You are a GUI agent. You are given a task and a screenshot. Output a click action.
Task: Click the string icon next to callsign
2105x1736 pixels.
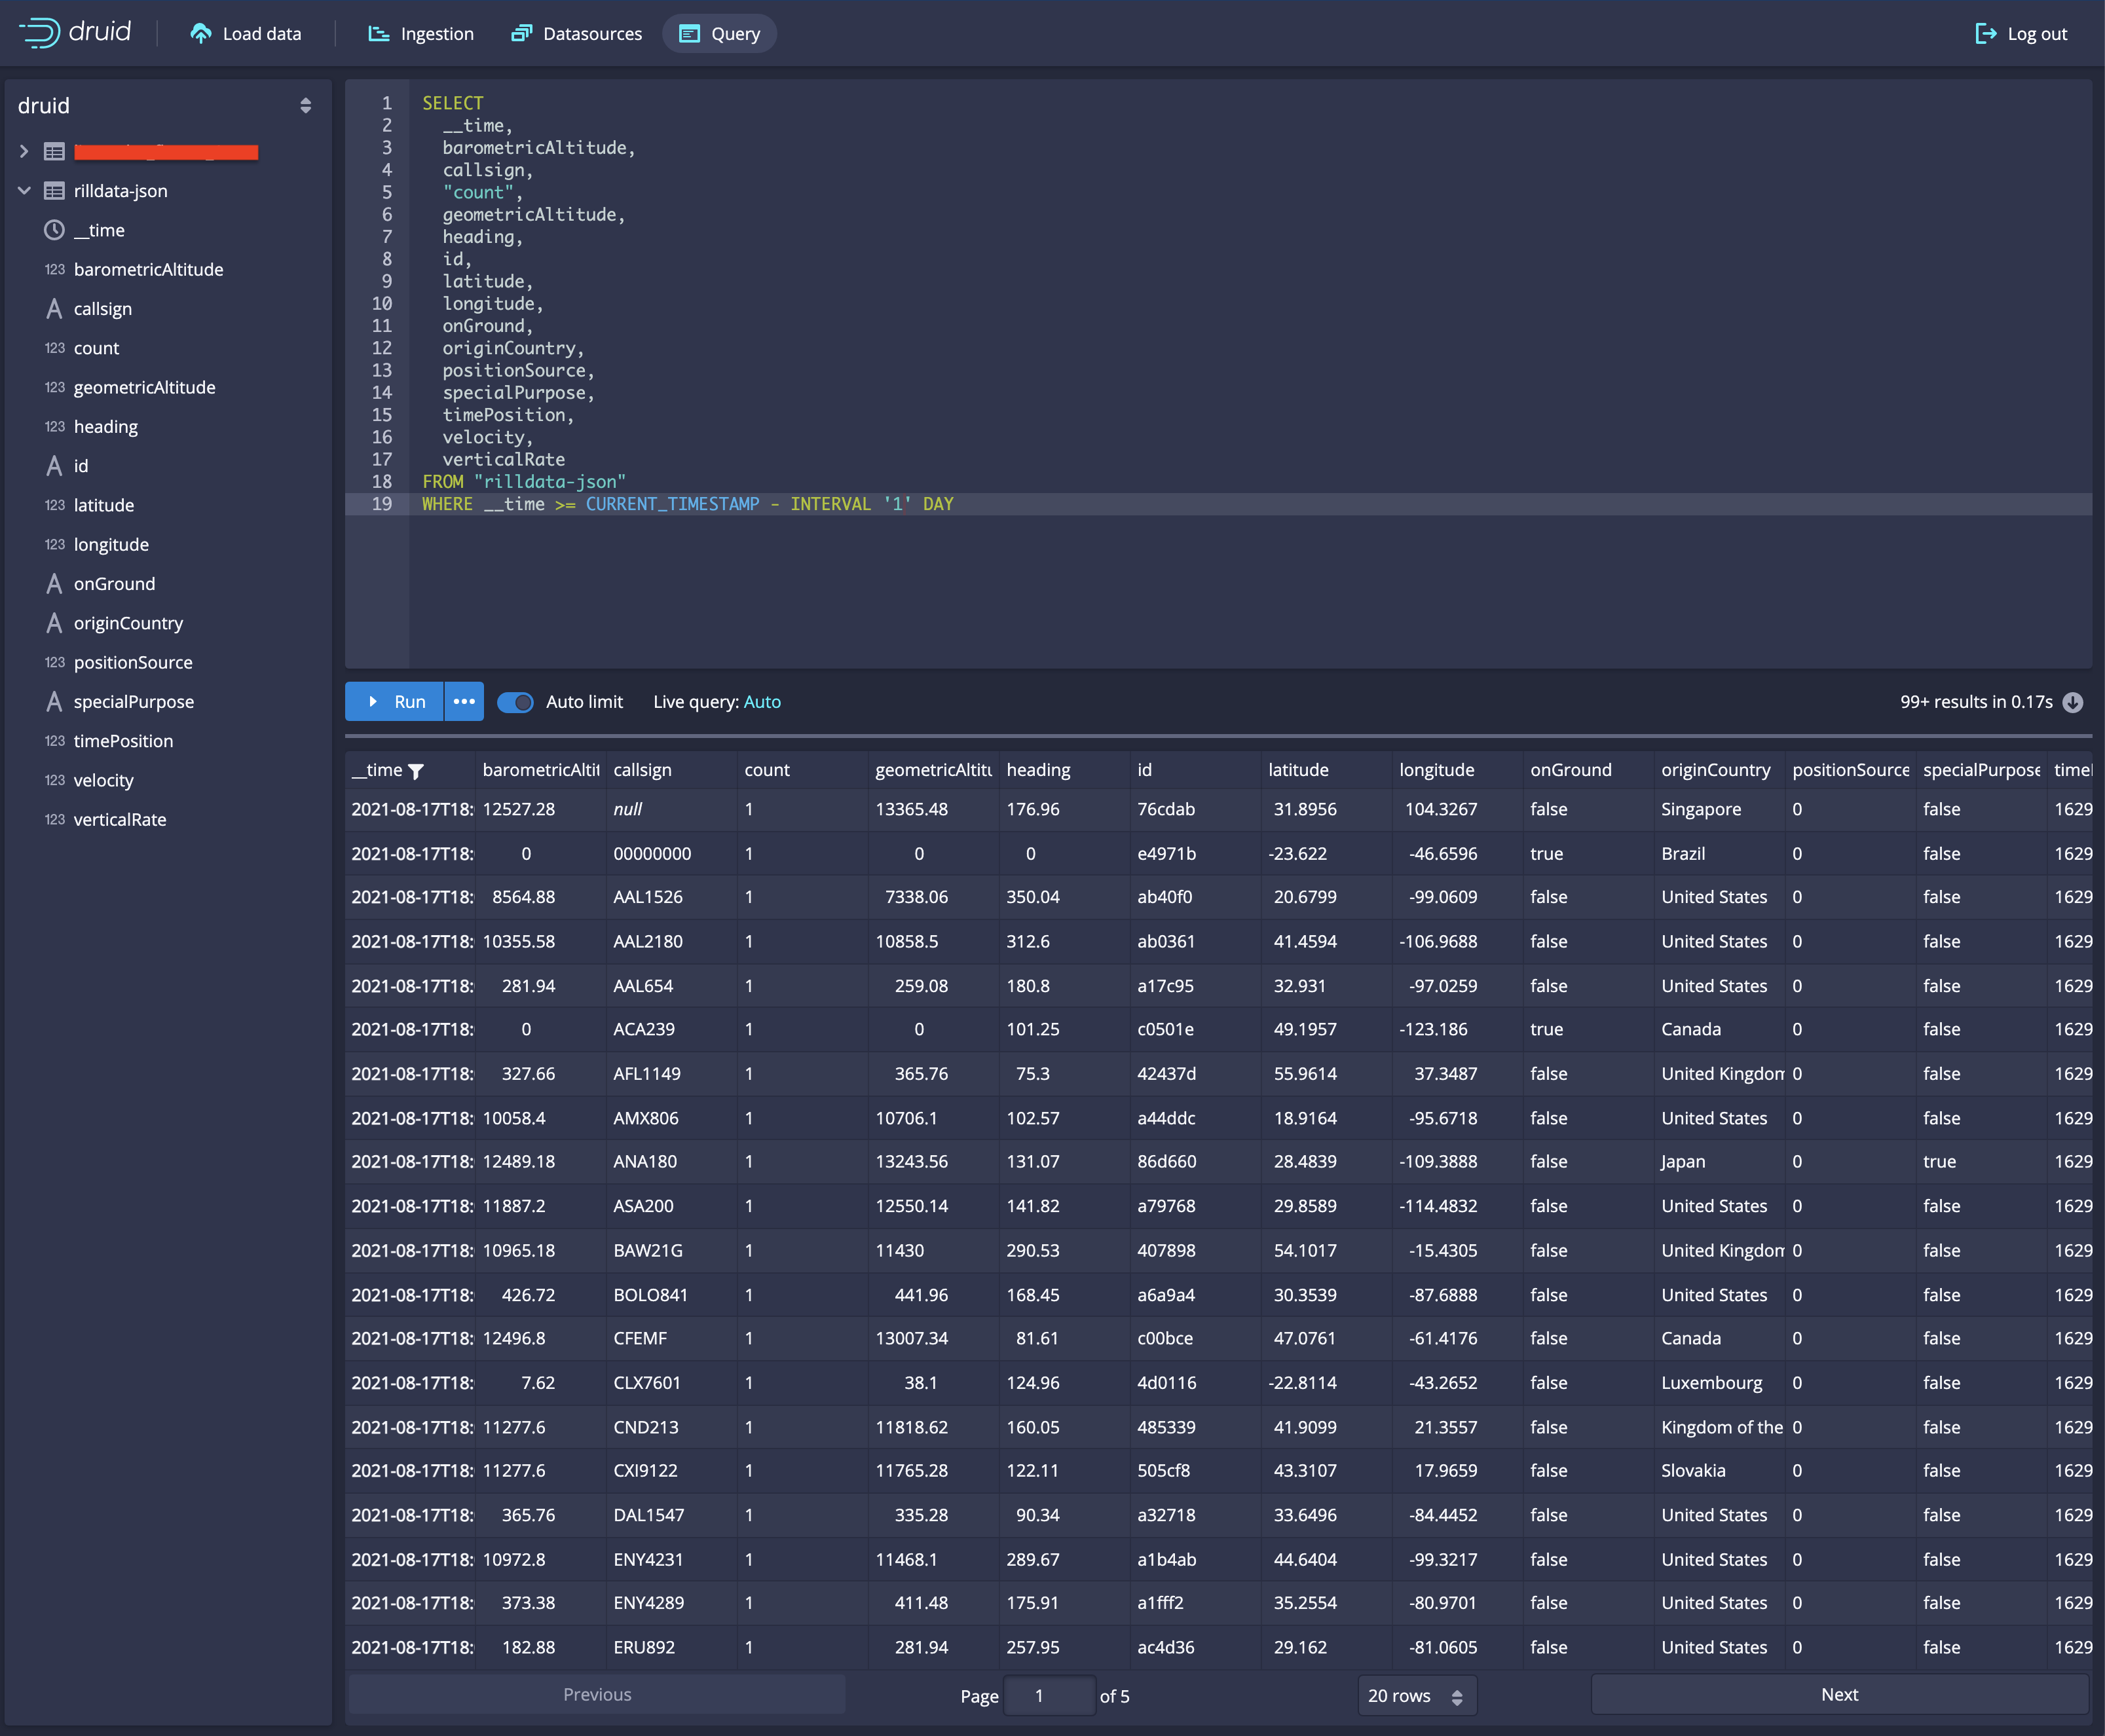pos(54,309)
